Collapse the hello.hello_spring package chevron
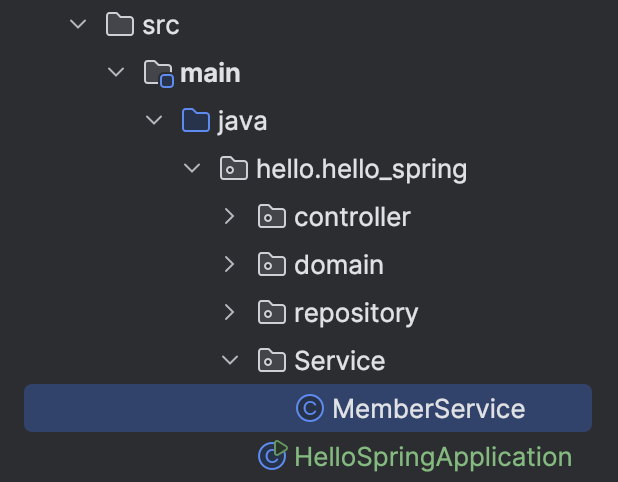 point(192,168)
